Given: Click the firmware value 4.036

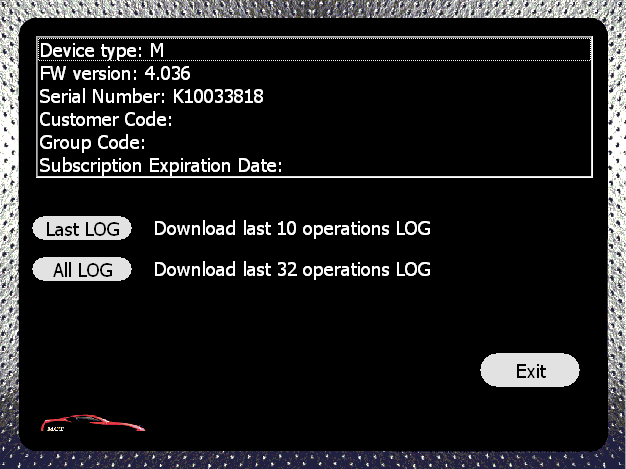Looking at the screenshot, I should coord(167,73).
